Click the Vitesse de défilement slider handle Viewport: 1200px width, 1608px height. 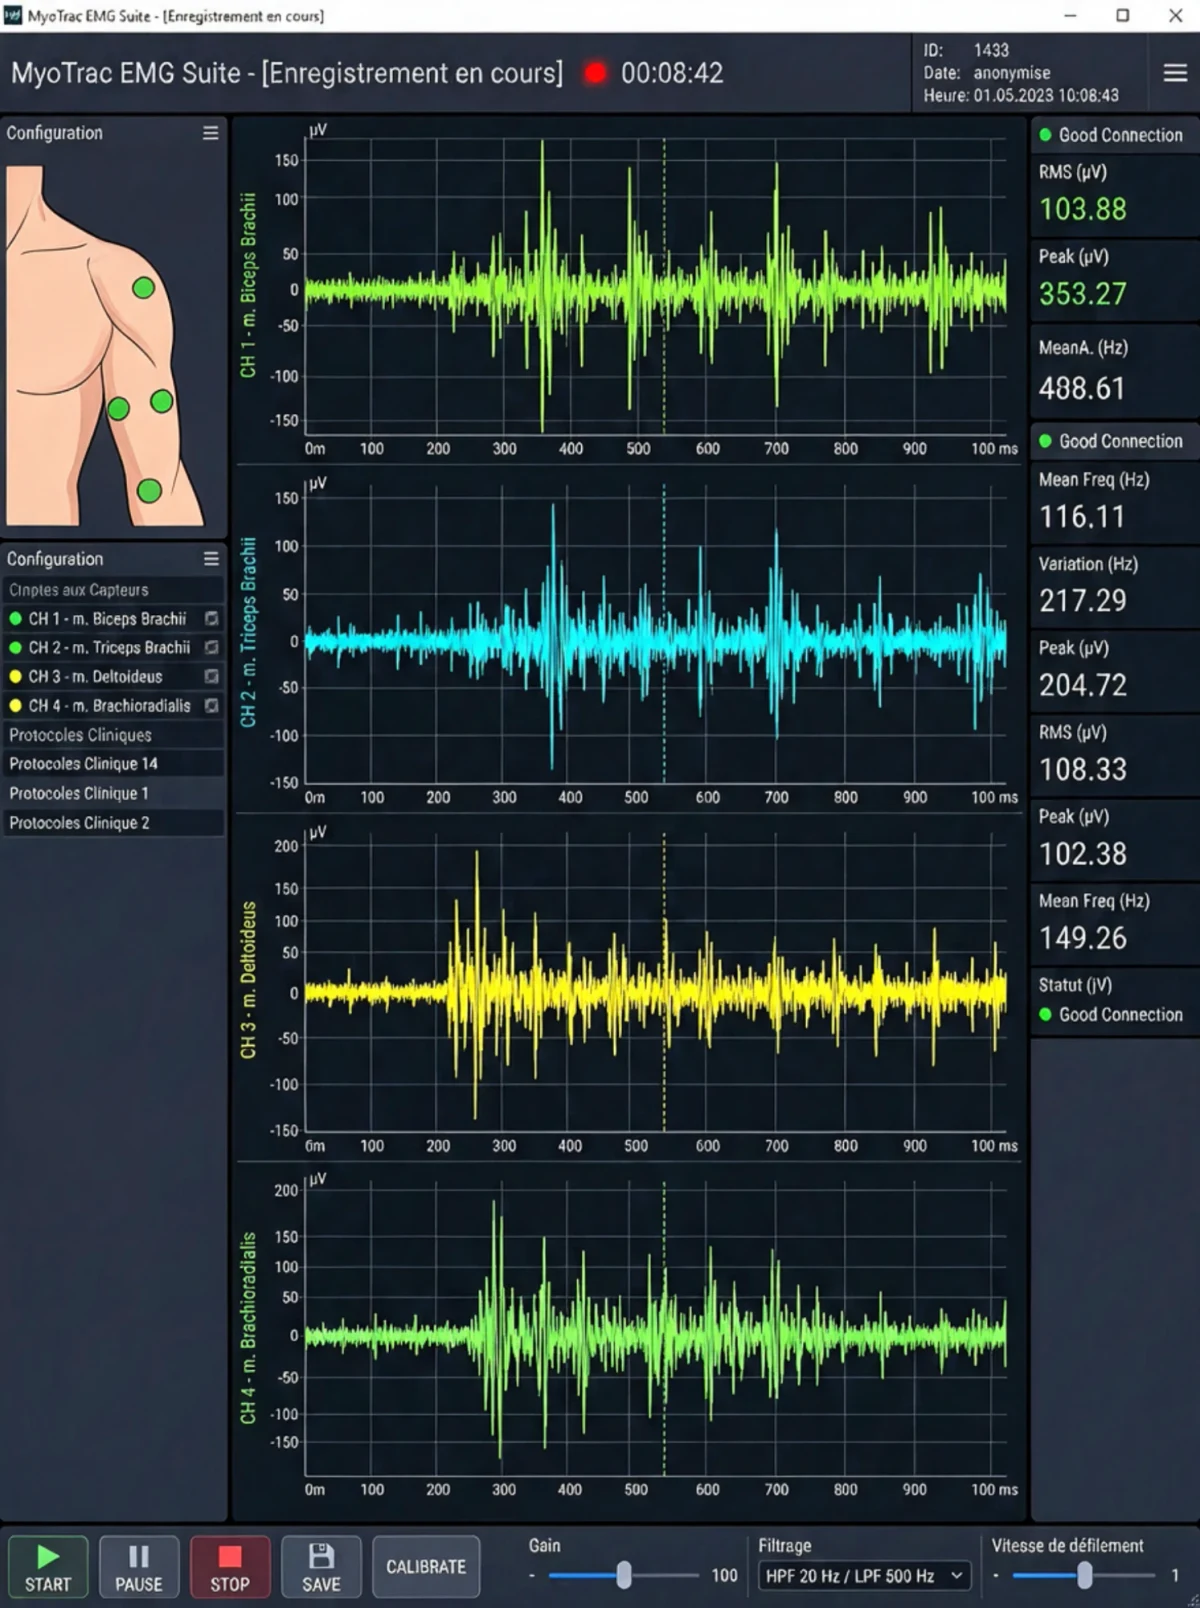pos(1084,1575)
